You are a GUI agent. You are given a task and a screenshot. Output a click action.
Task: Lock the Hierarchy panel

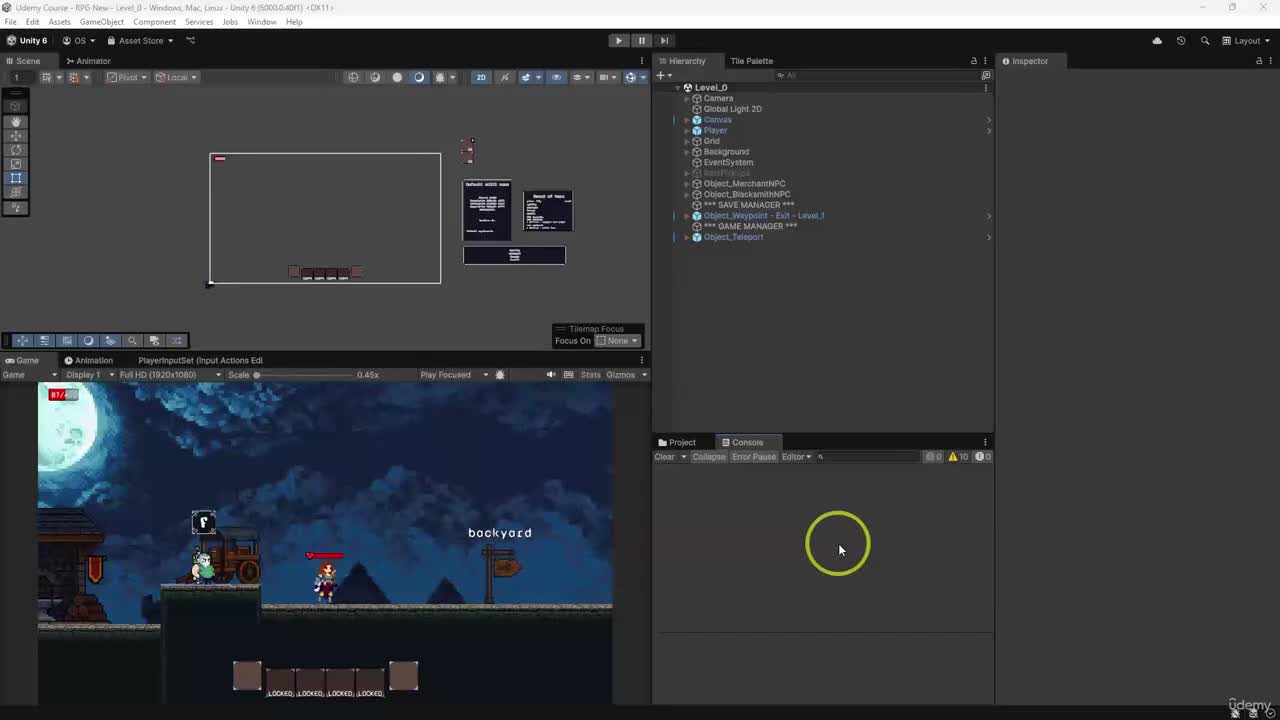(x=973, y=61)
